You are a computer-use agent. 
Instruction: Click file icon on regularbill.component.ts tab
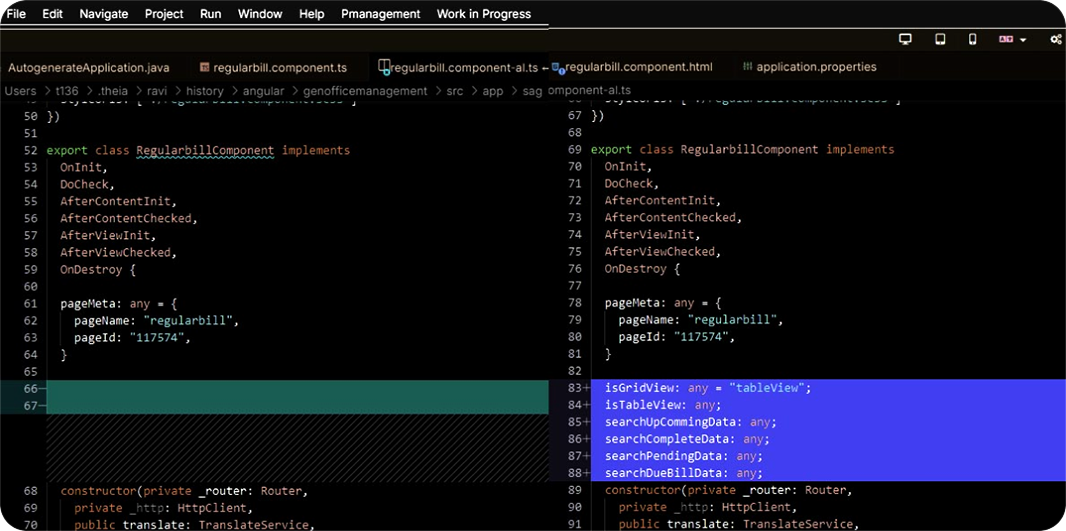[204, 68]
